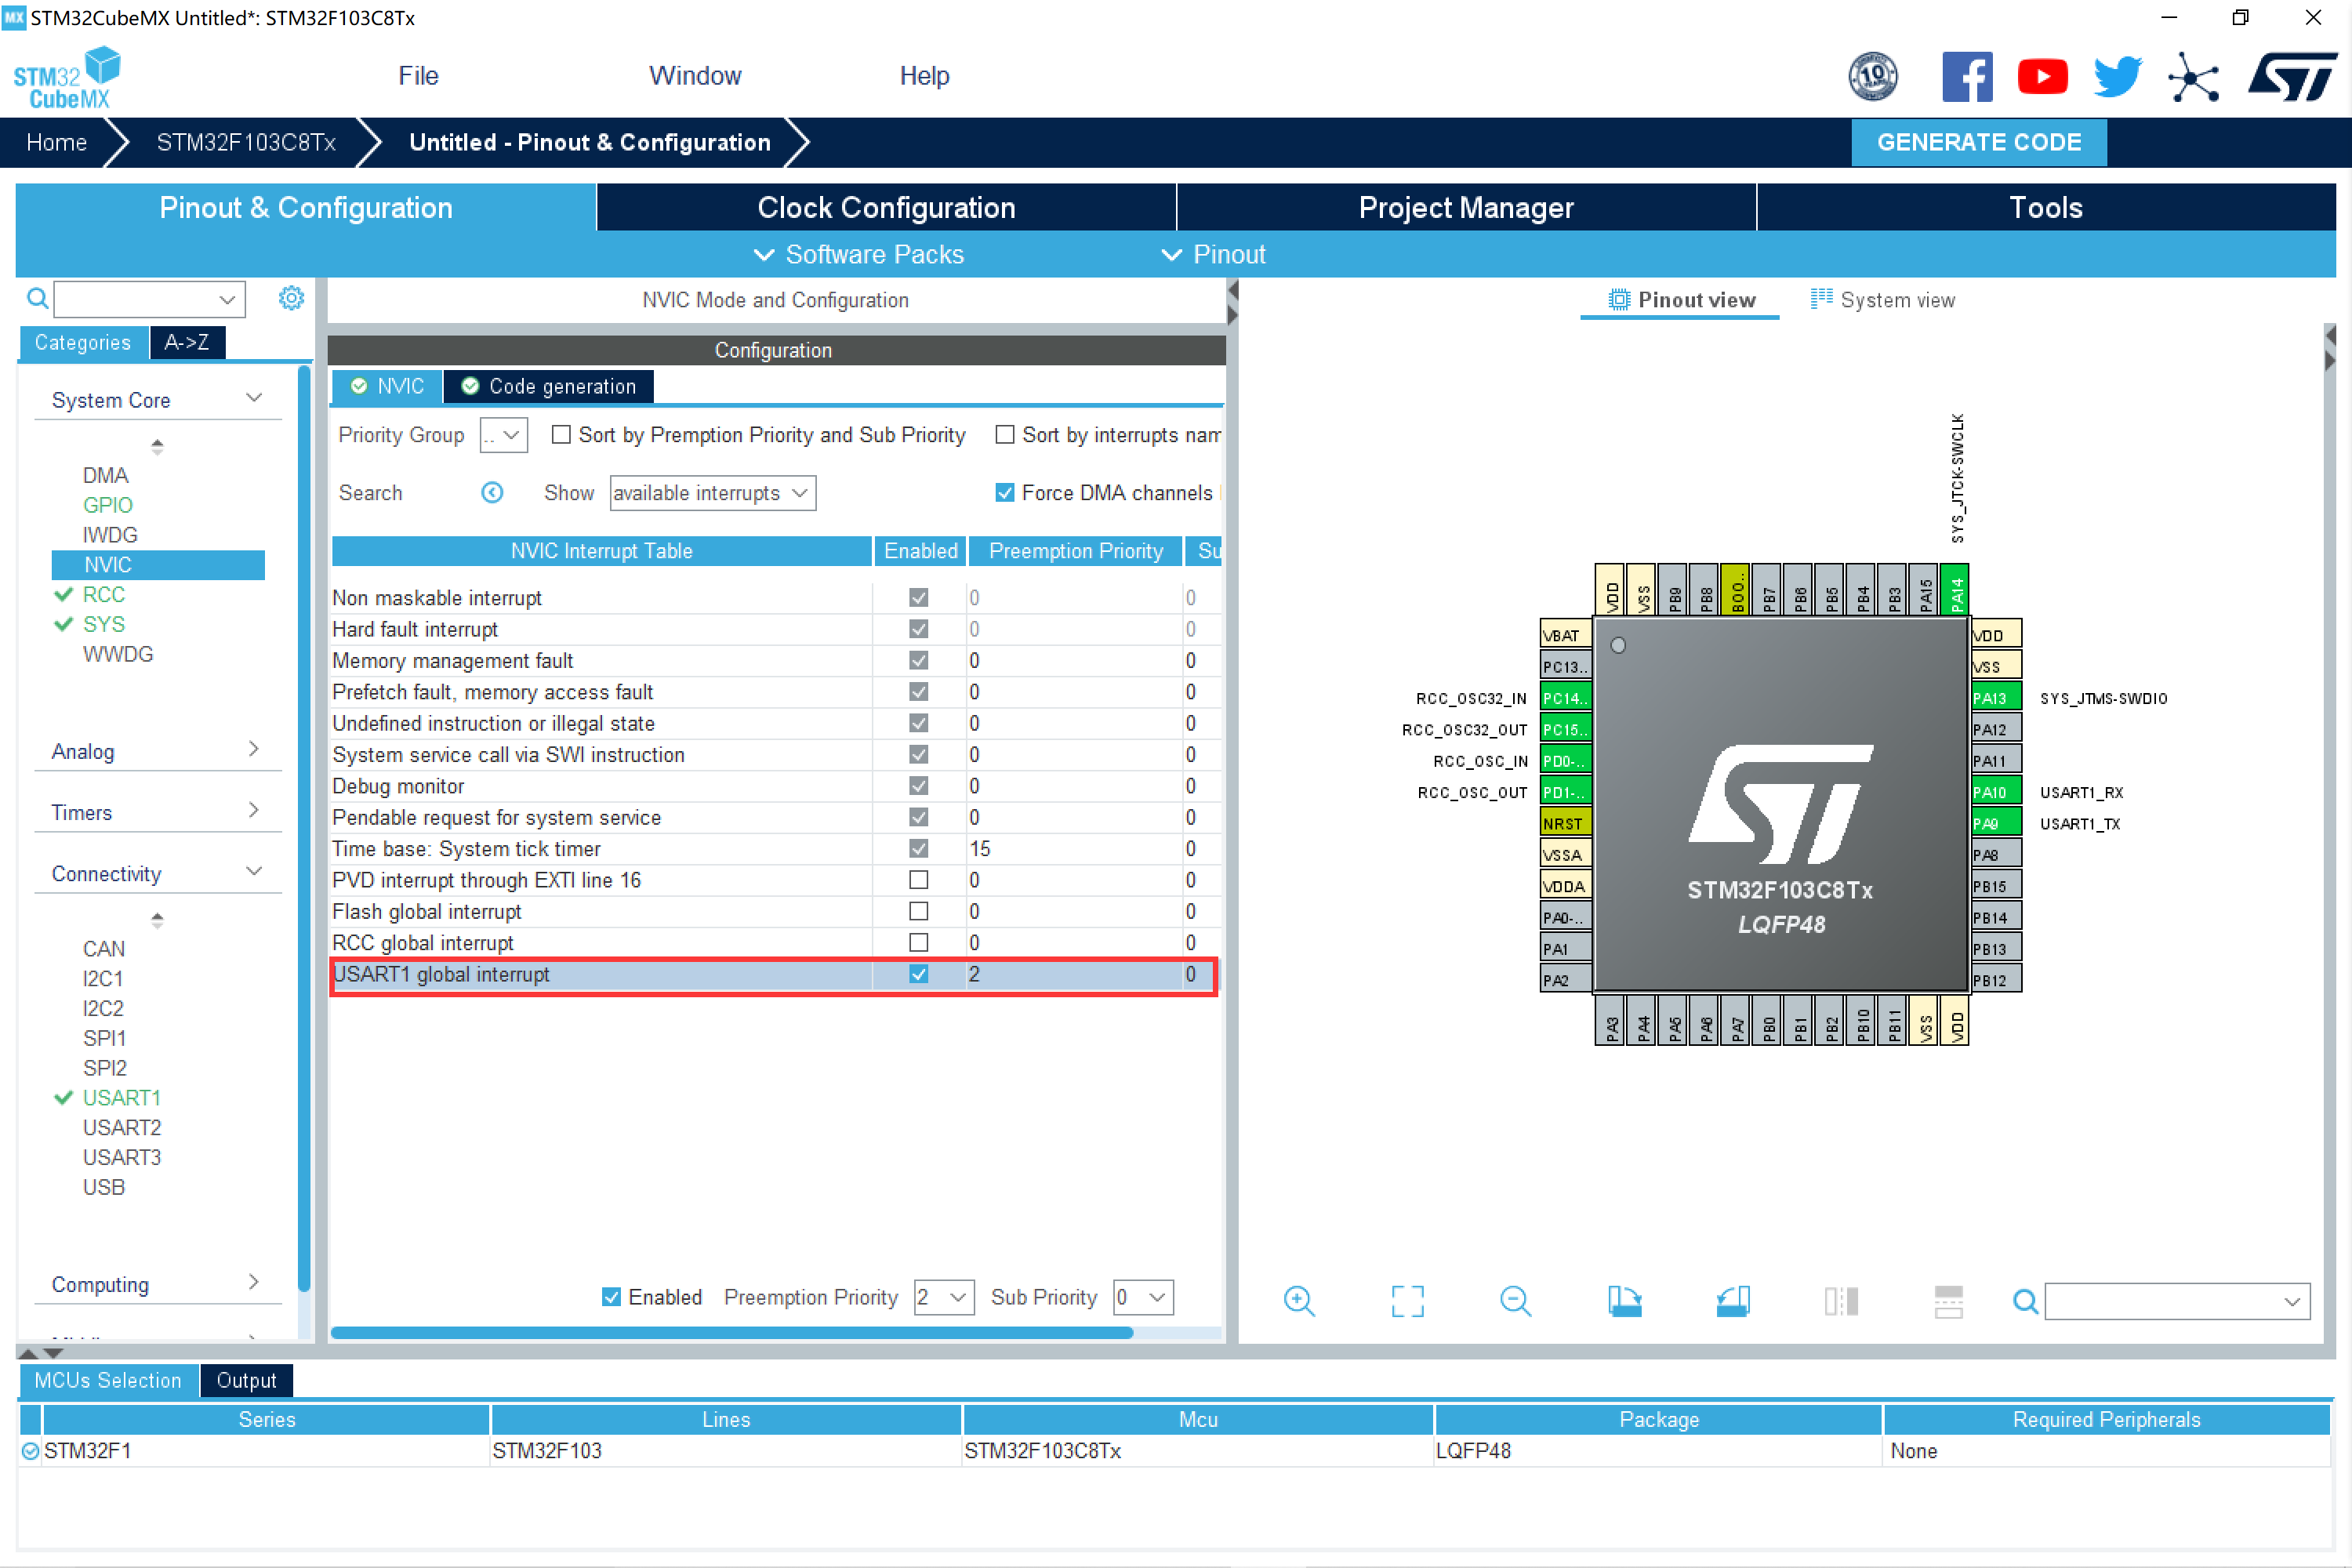This screenshot has height=1568, width=2352.
Task: Toggle Sort by interrupts name checkbox
Action: (x=1005, y=434)
